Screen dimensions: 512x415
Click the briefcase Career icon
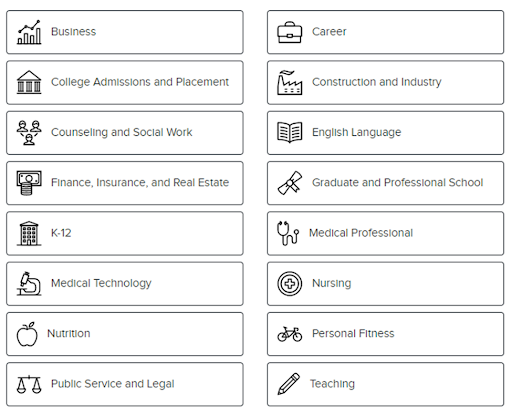tap(290, 32)
